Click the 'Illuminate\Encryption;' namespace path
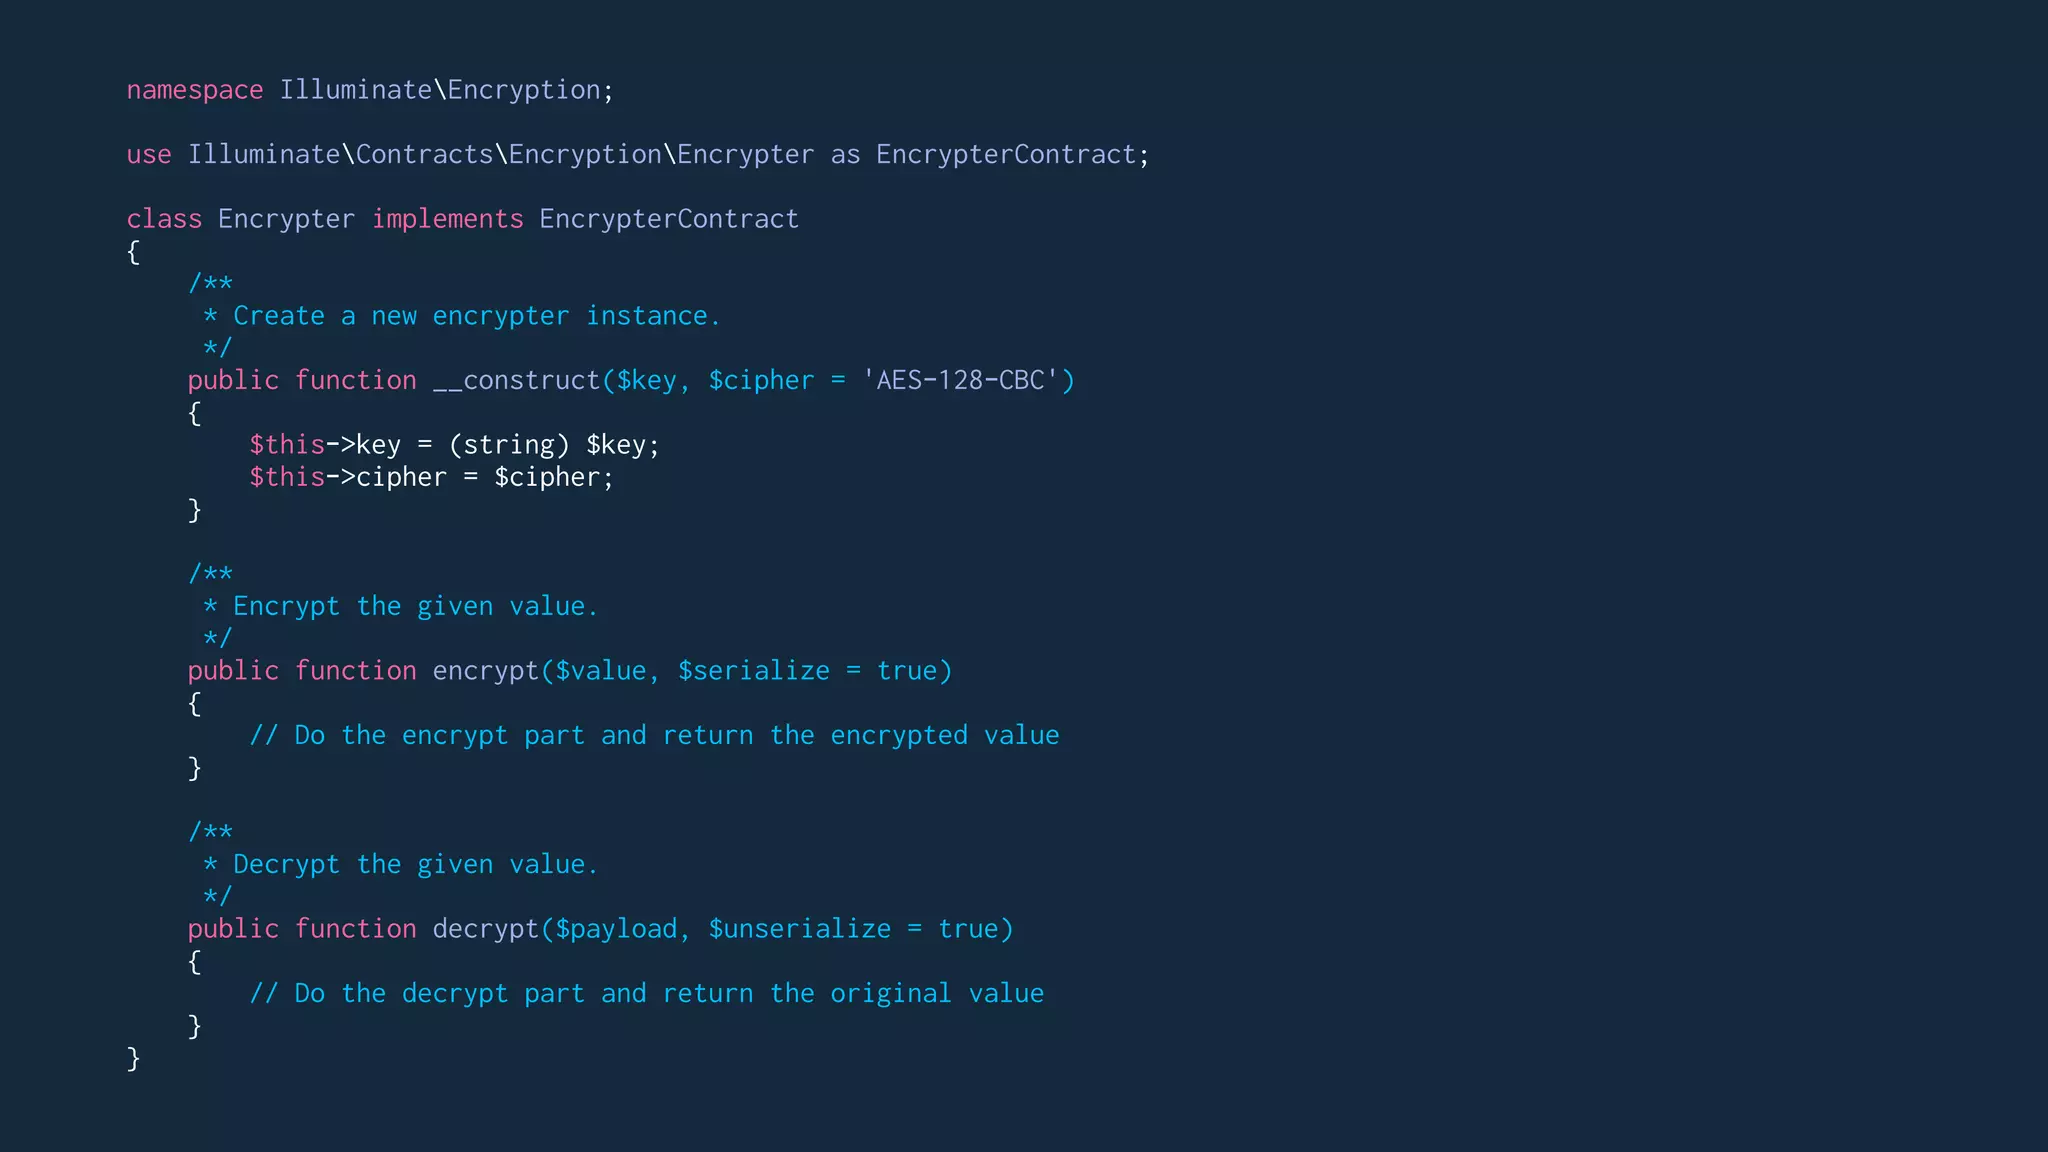Image resolution: width=2048 pixels, height=1152 pixels. pos(447,91)
